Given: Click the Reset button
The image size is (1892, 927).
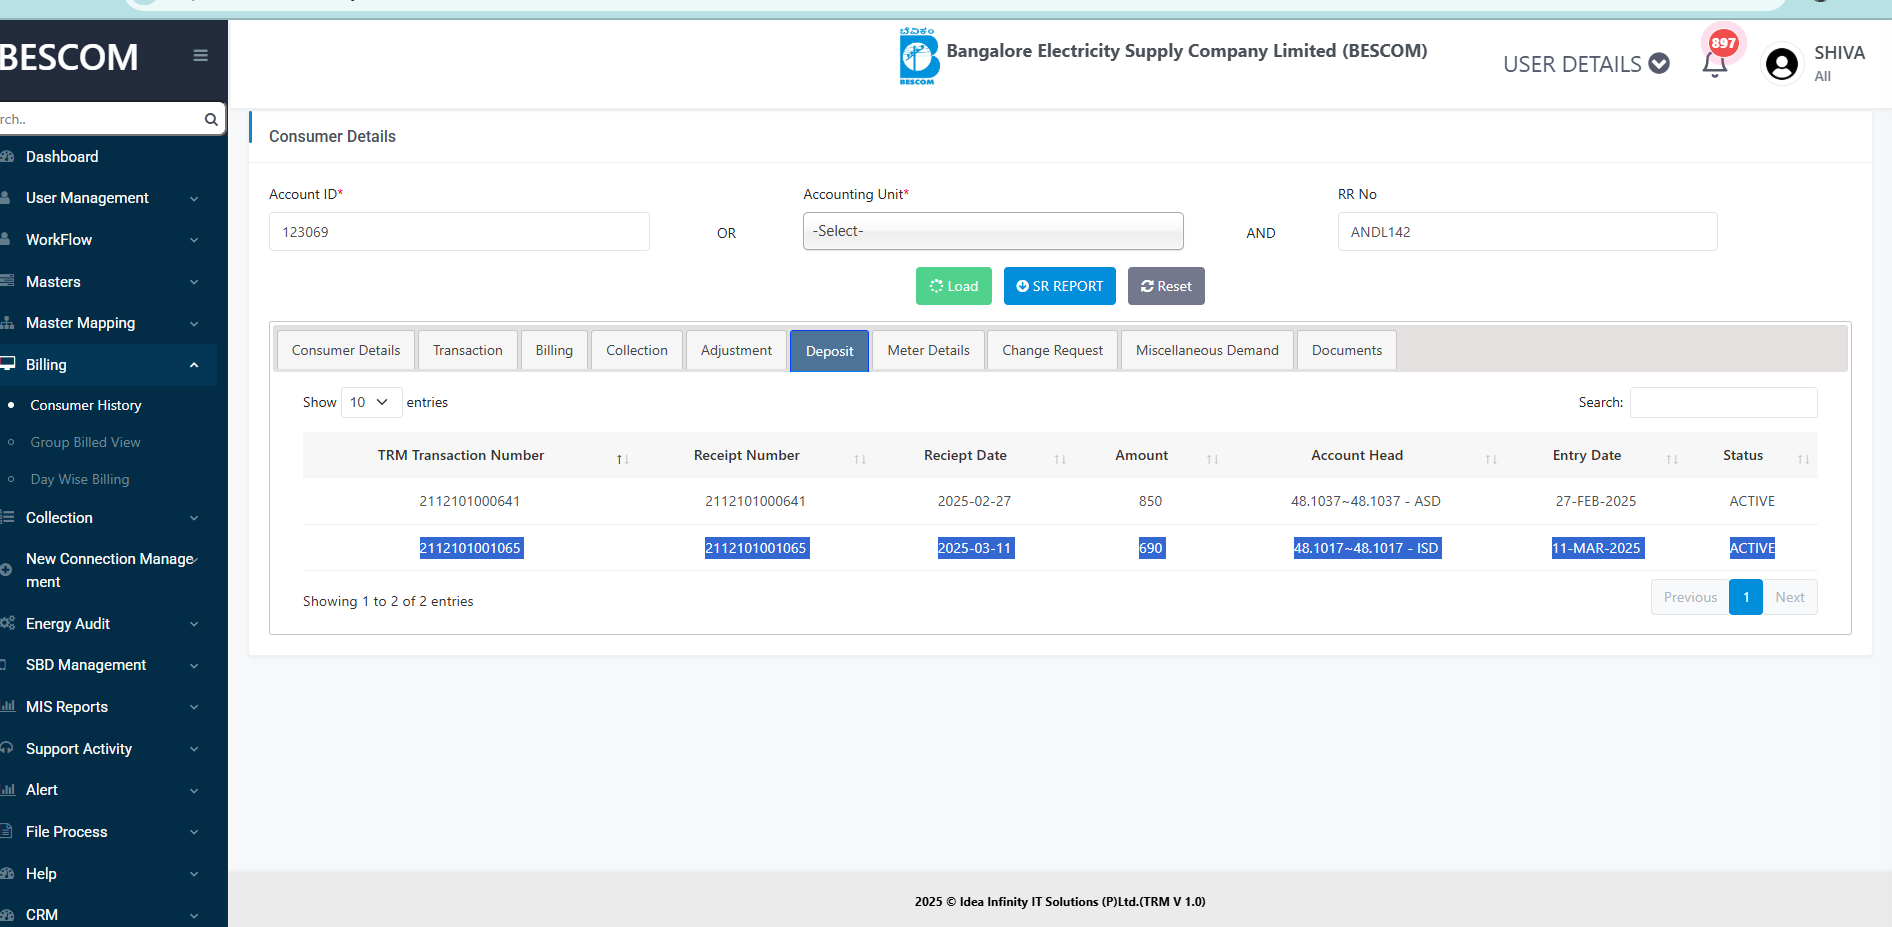Looking at the screenshot, I should (1166, 286).
